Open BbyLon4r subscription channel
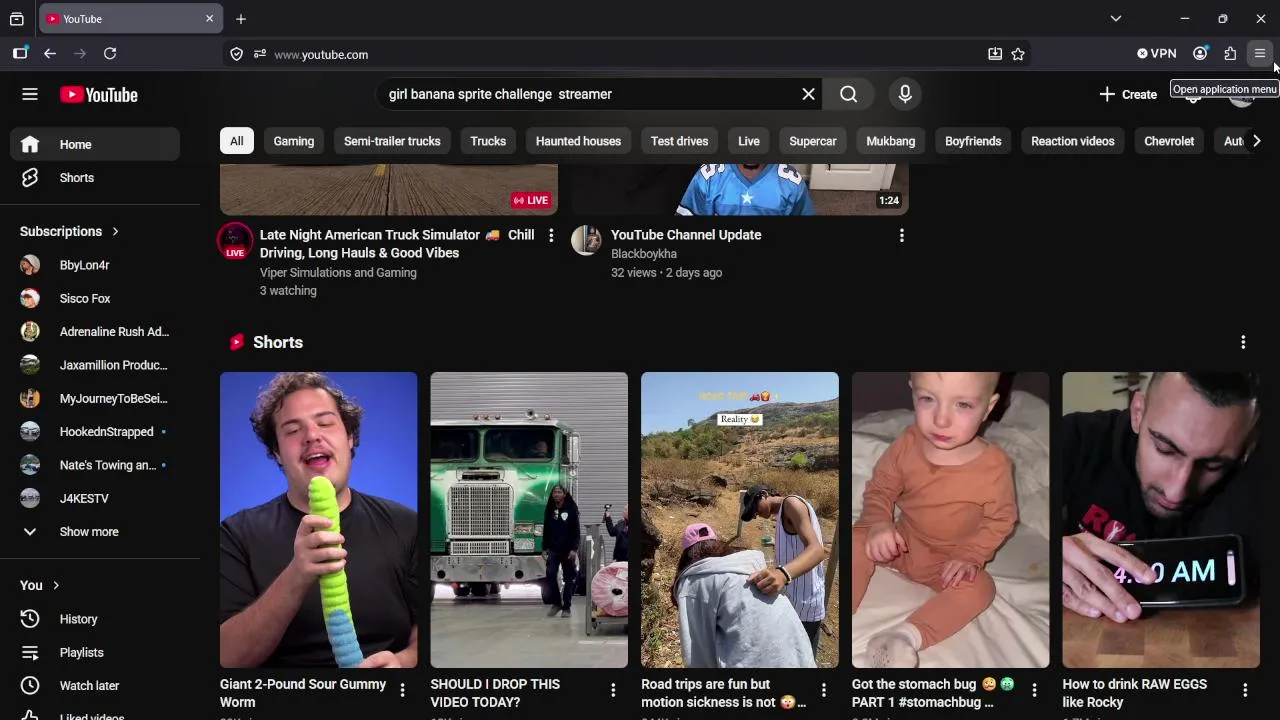1280x720 pixels. [95, 265]
